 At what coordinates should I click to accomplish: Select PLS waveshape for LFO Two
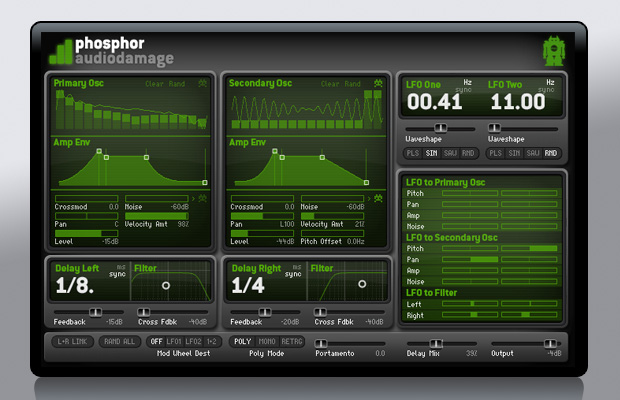click(495, 153)
